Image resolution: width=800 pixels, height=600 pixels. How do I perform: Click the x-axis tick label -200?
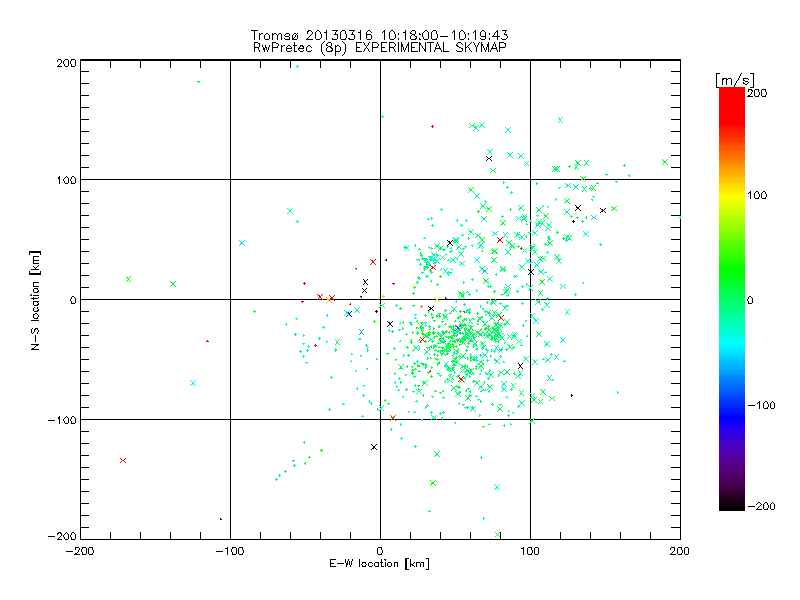coord(80,551)
